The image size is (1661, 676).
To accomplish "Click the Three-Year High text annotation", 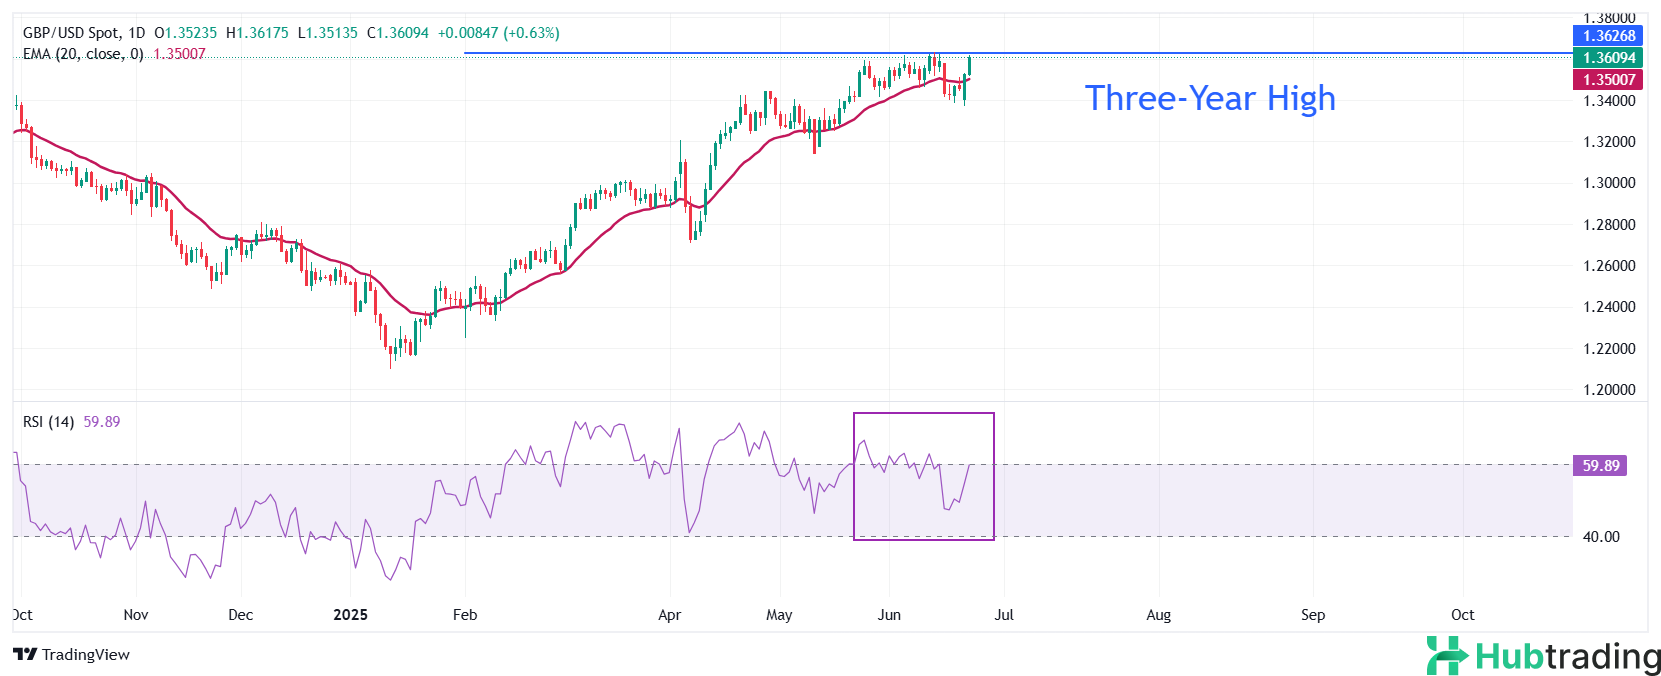I will pos(1210,98).
